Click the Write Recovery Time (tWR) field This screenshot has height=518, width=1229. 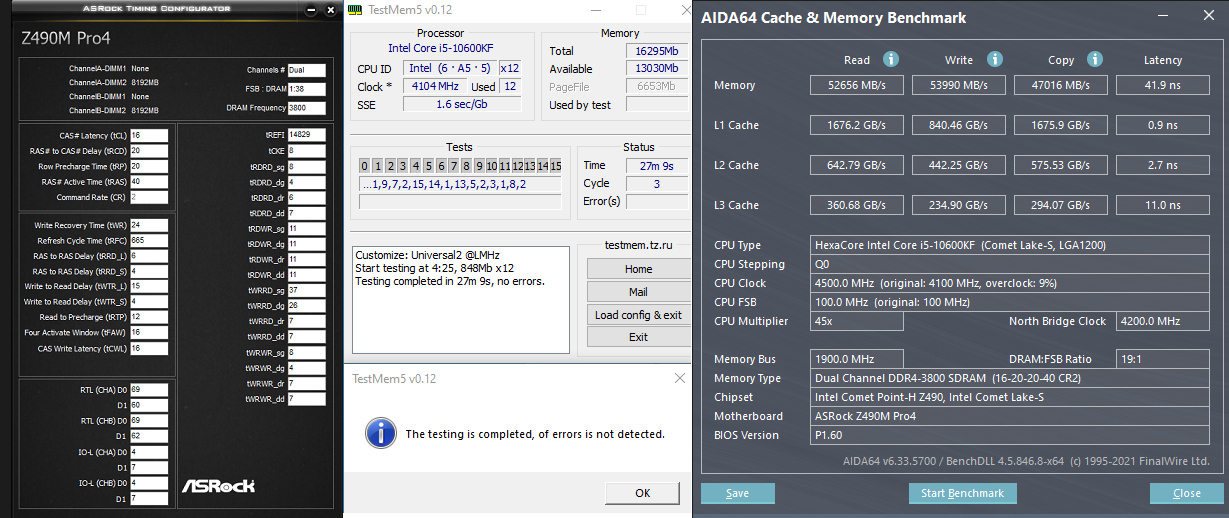pyautogui.click(x=148, y=225)
